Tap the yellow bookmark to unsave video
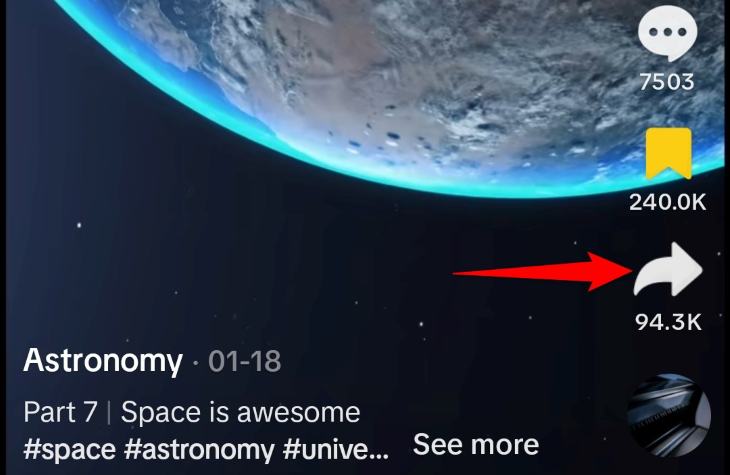730x475 pixels. click(x=669, y=154)
